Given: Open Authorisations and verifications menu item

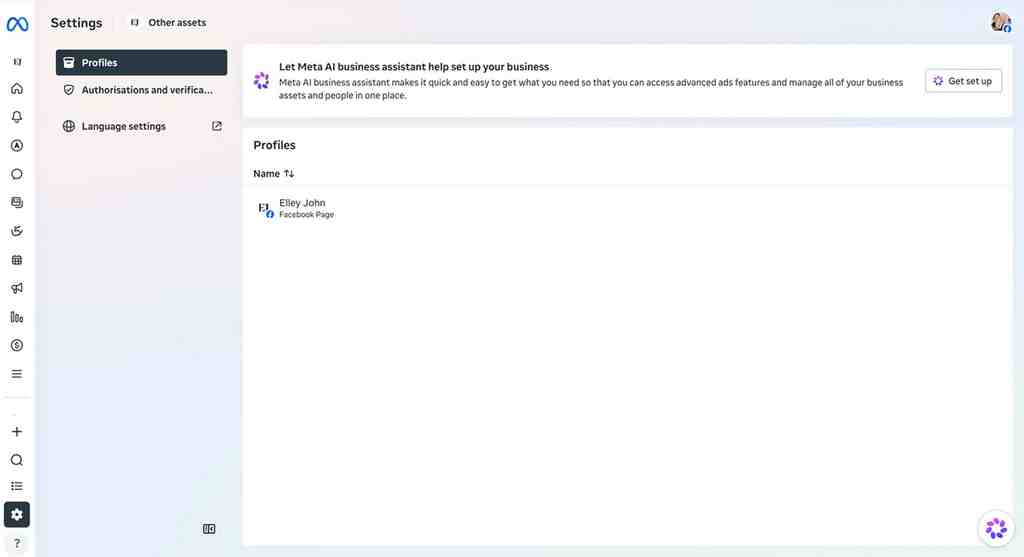Looking at the screenshot, I should point(141,90).
